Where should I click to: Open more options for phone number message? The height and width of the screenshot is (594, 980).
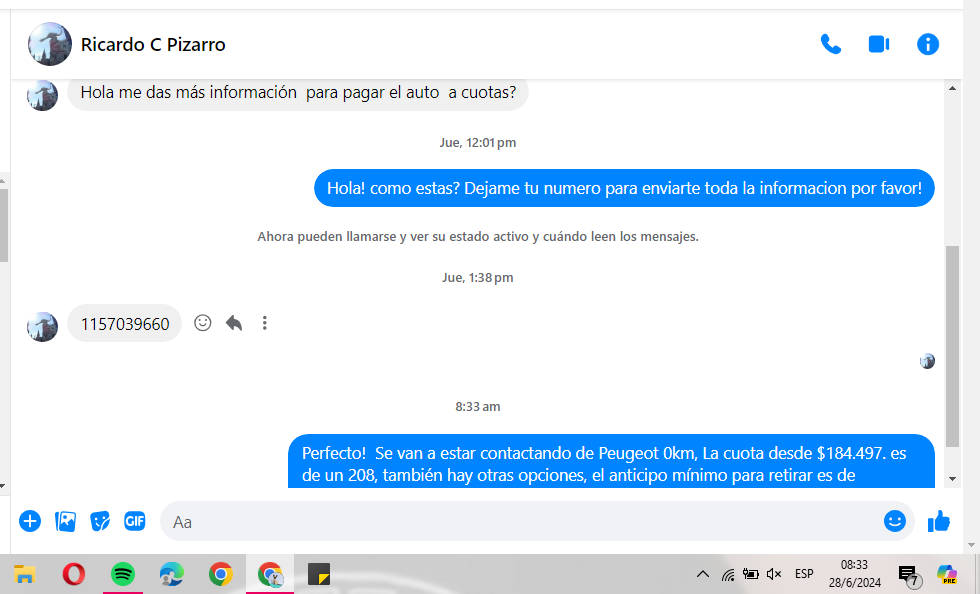tap(265, 323)
